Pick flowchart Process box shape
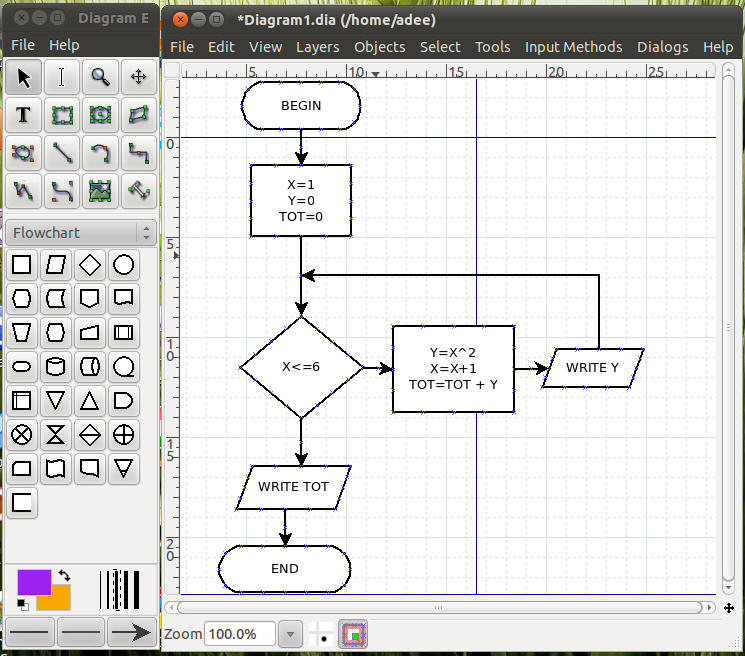Viewport: 745px width, 656px height. pyautogui.click(x=22, y=265)
